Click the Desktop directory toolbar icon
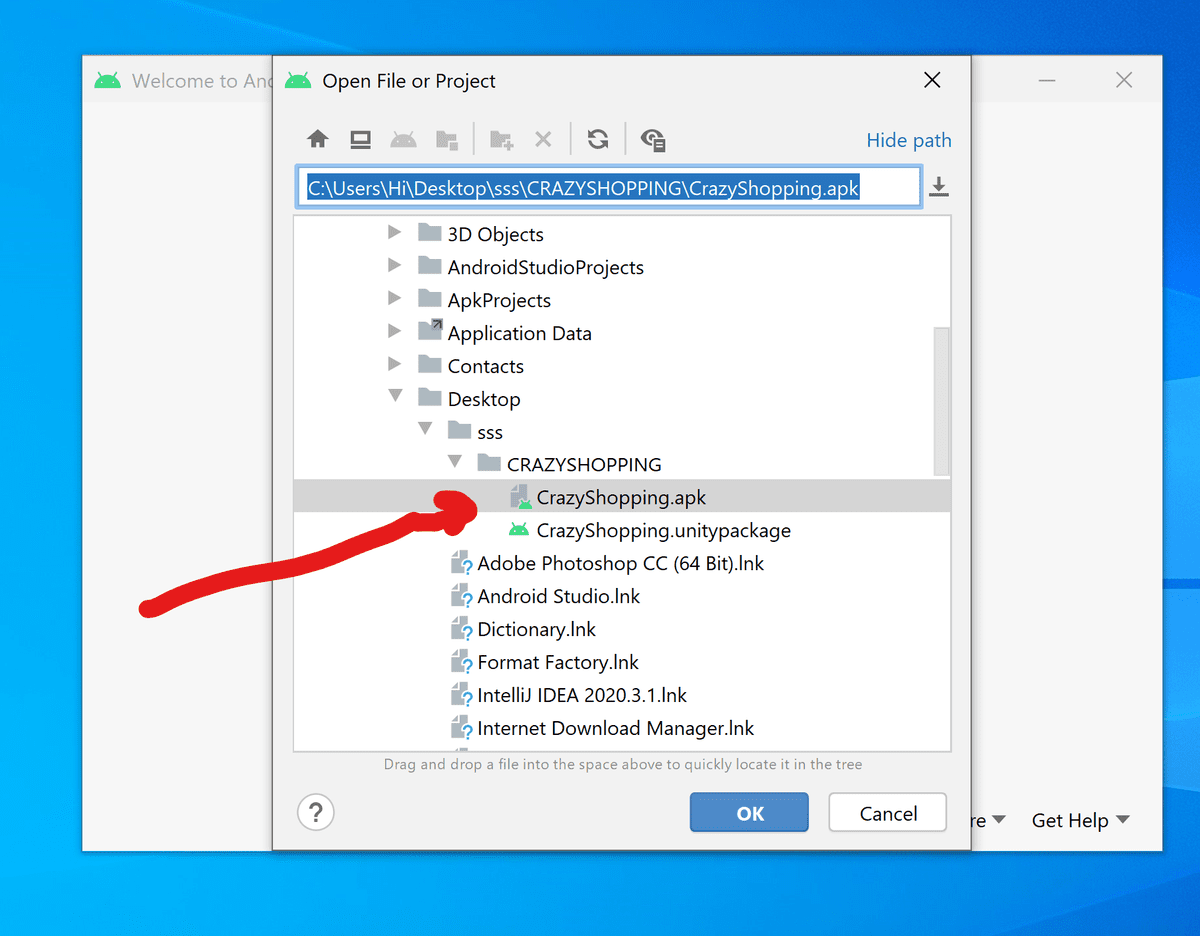Viewport: 1200px width, 936px height. tap(360, 140)
